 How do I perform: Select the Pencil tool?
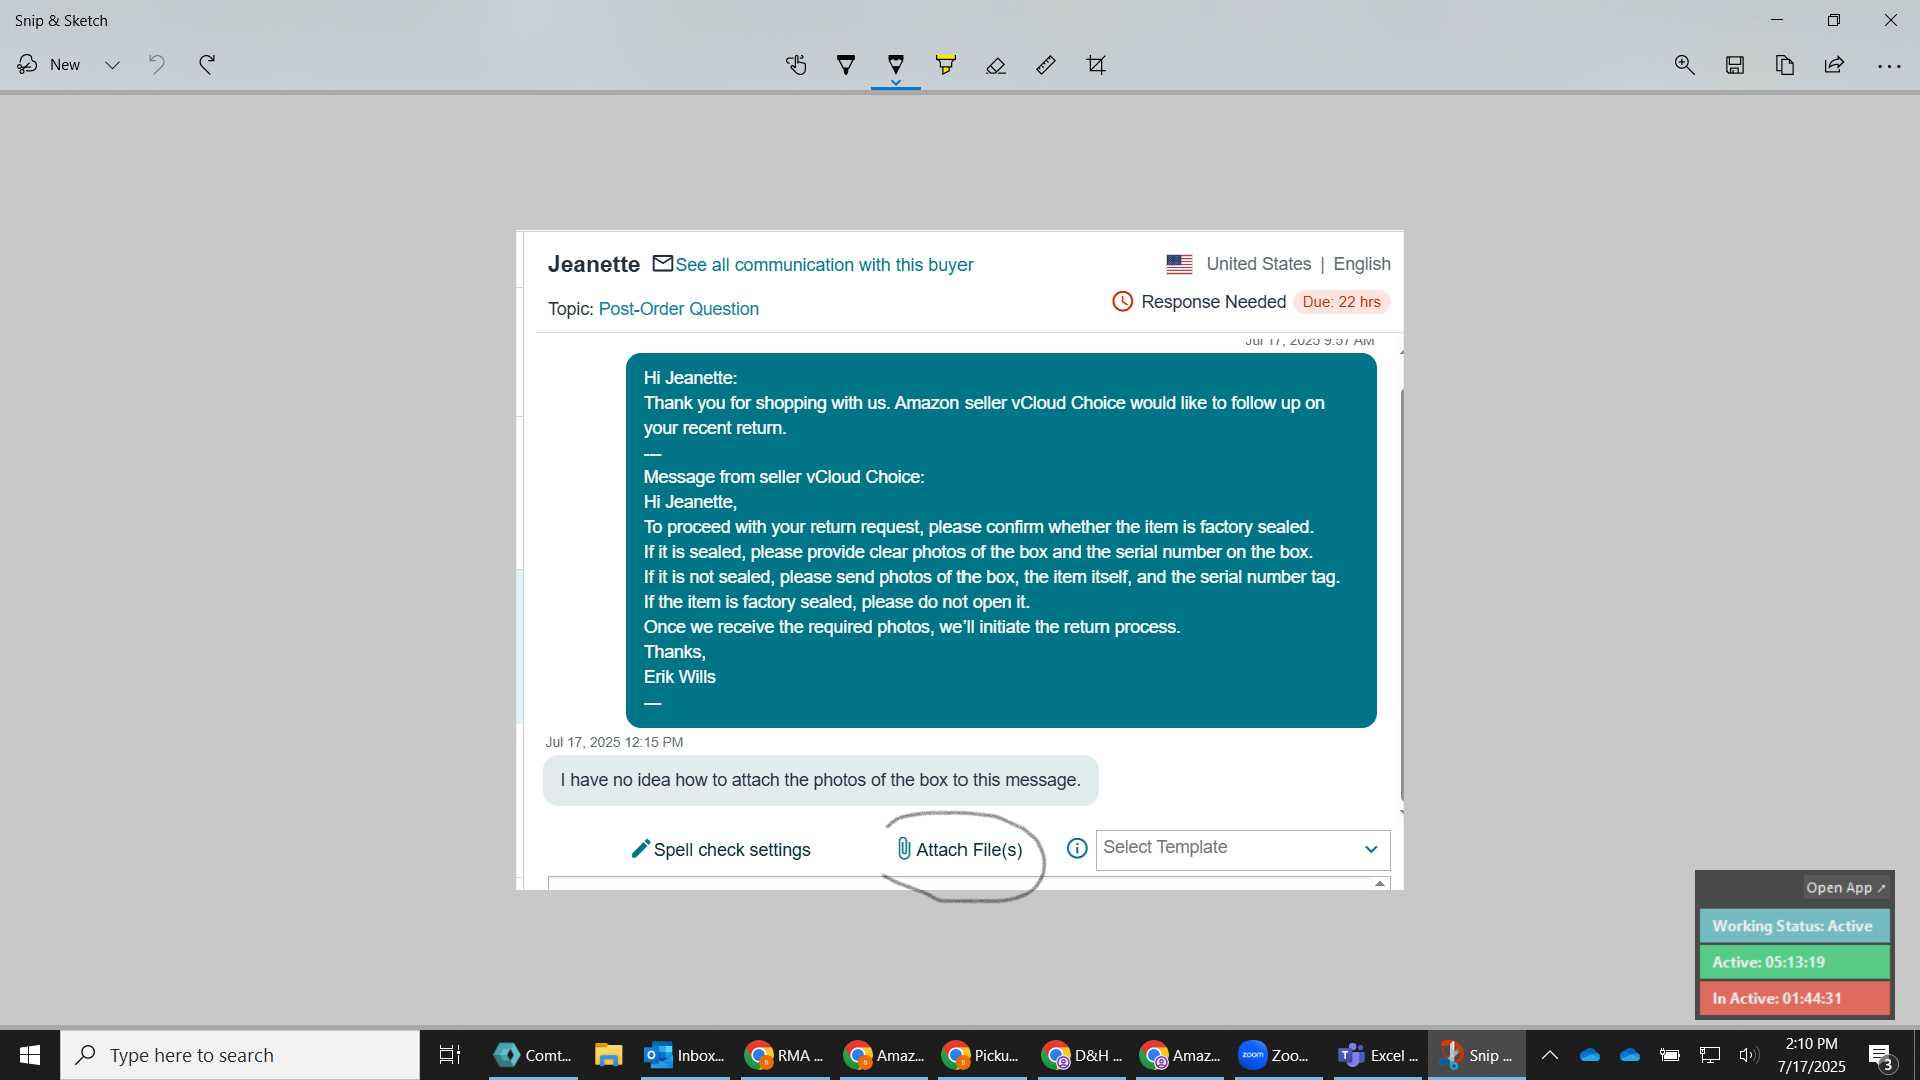pos(896,65)
